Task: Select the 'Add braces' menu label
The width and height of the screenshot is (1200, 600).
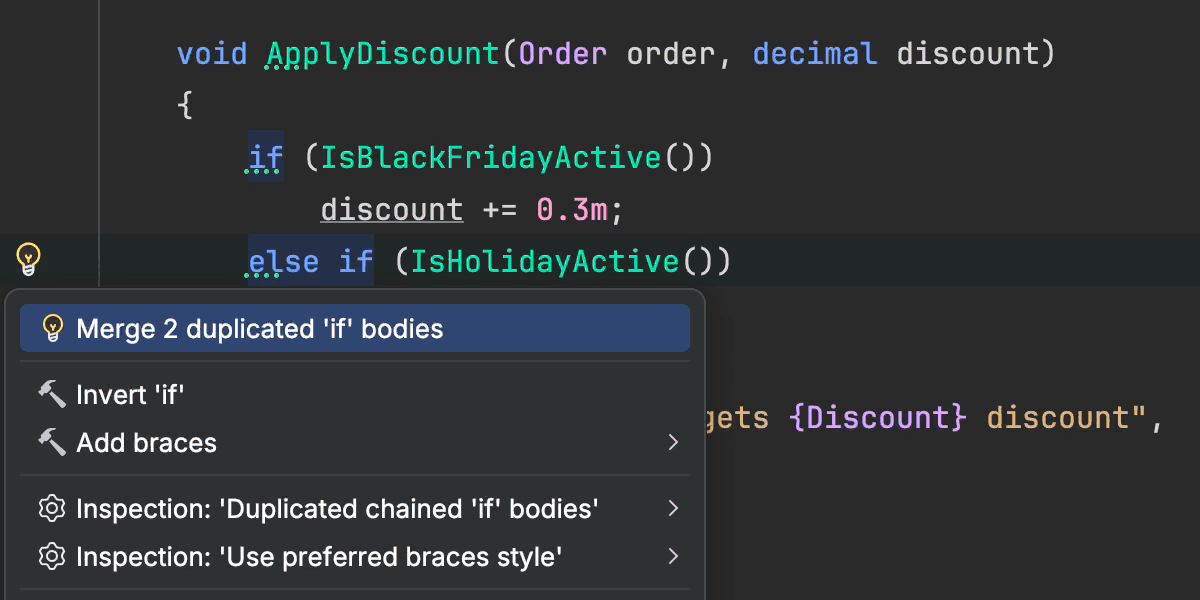Action: click(147, 443)
